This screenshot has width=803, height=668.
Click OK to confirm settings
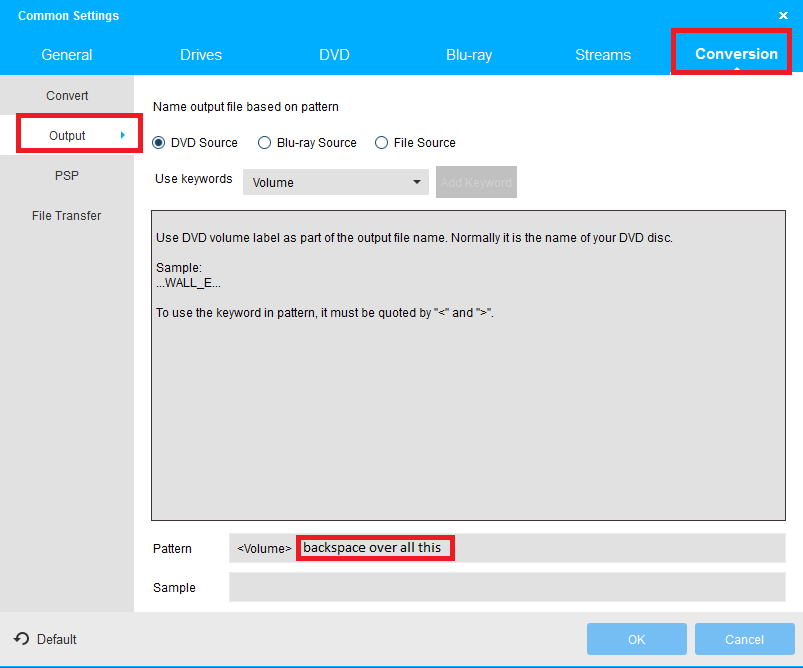point(636,639)
